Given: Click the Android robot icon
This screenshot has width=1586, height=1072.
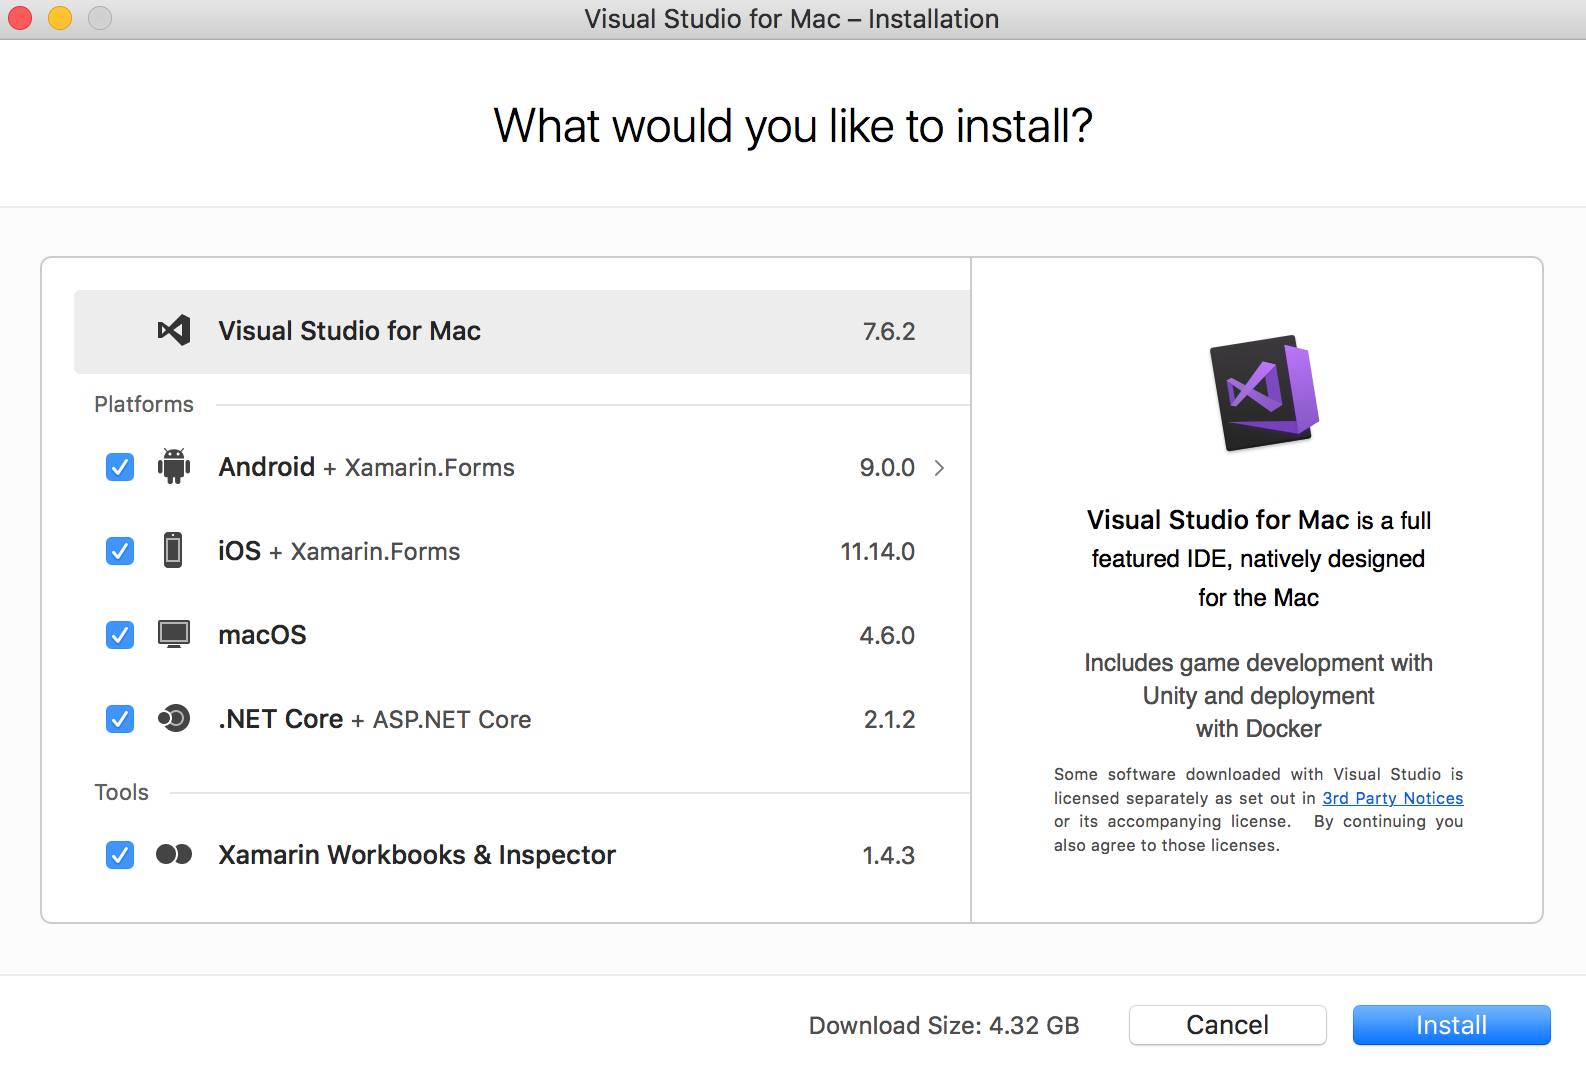Looking at the screenshot, I should coord(174,466).
